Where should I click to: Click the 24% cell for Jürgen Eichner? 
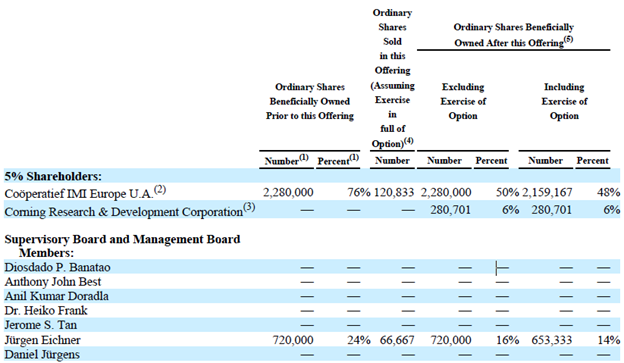(359, 340)
